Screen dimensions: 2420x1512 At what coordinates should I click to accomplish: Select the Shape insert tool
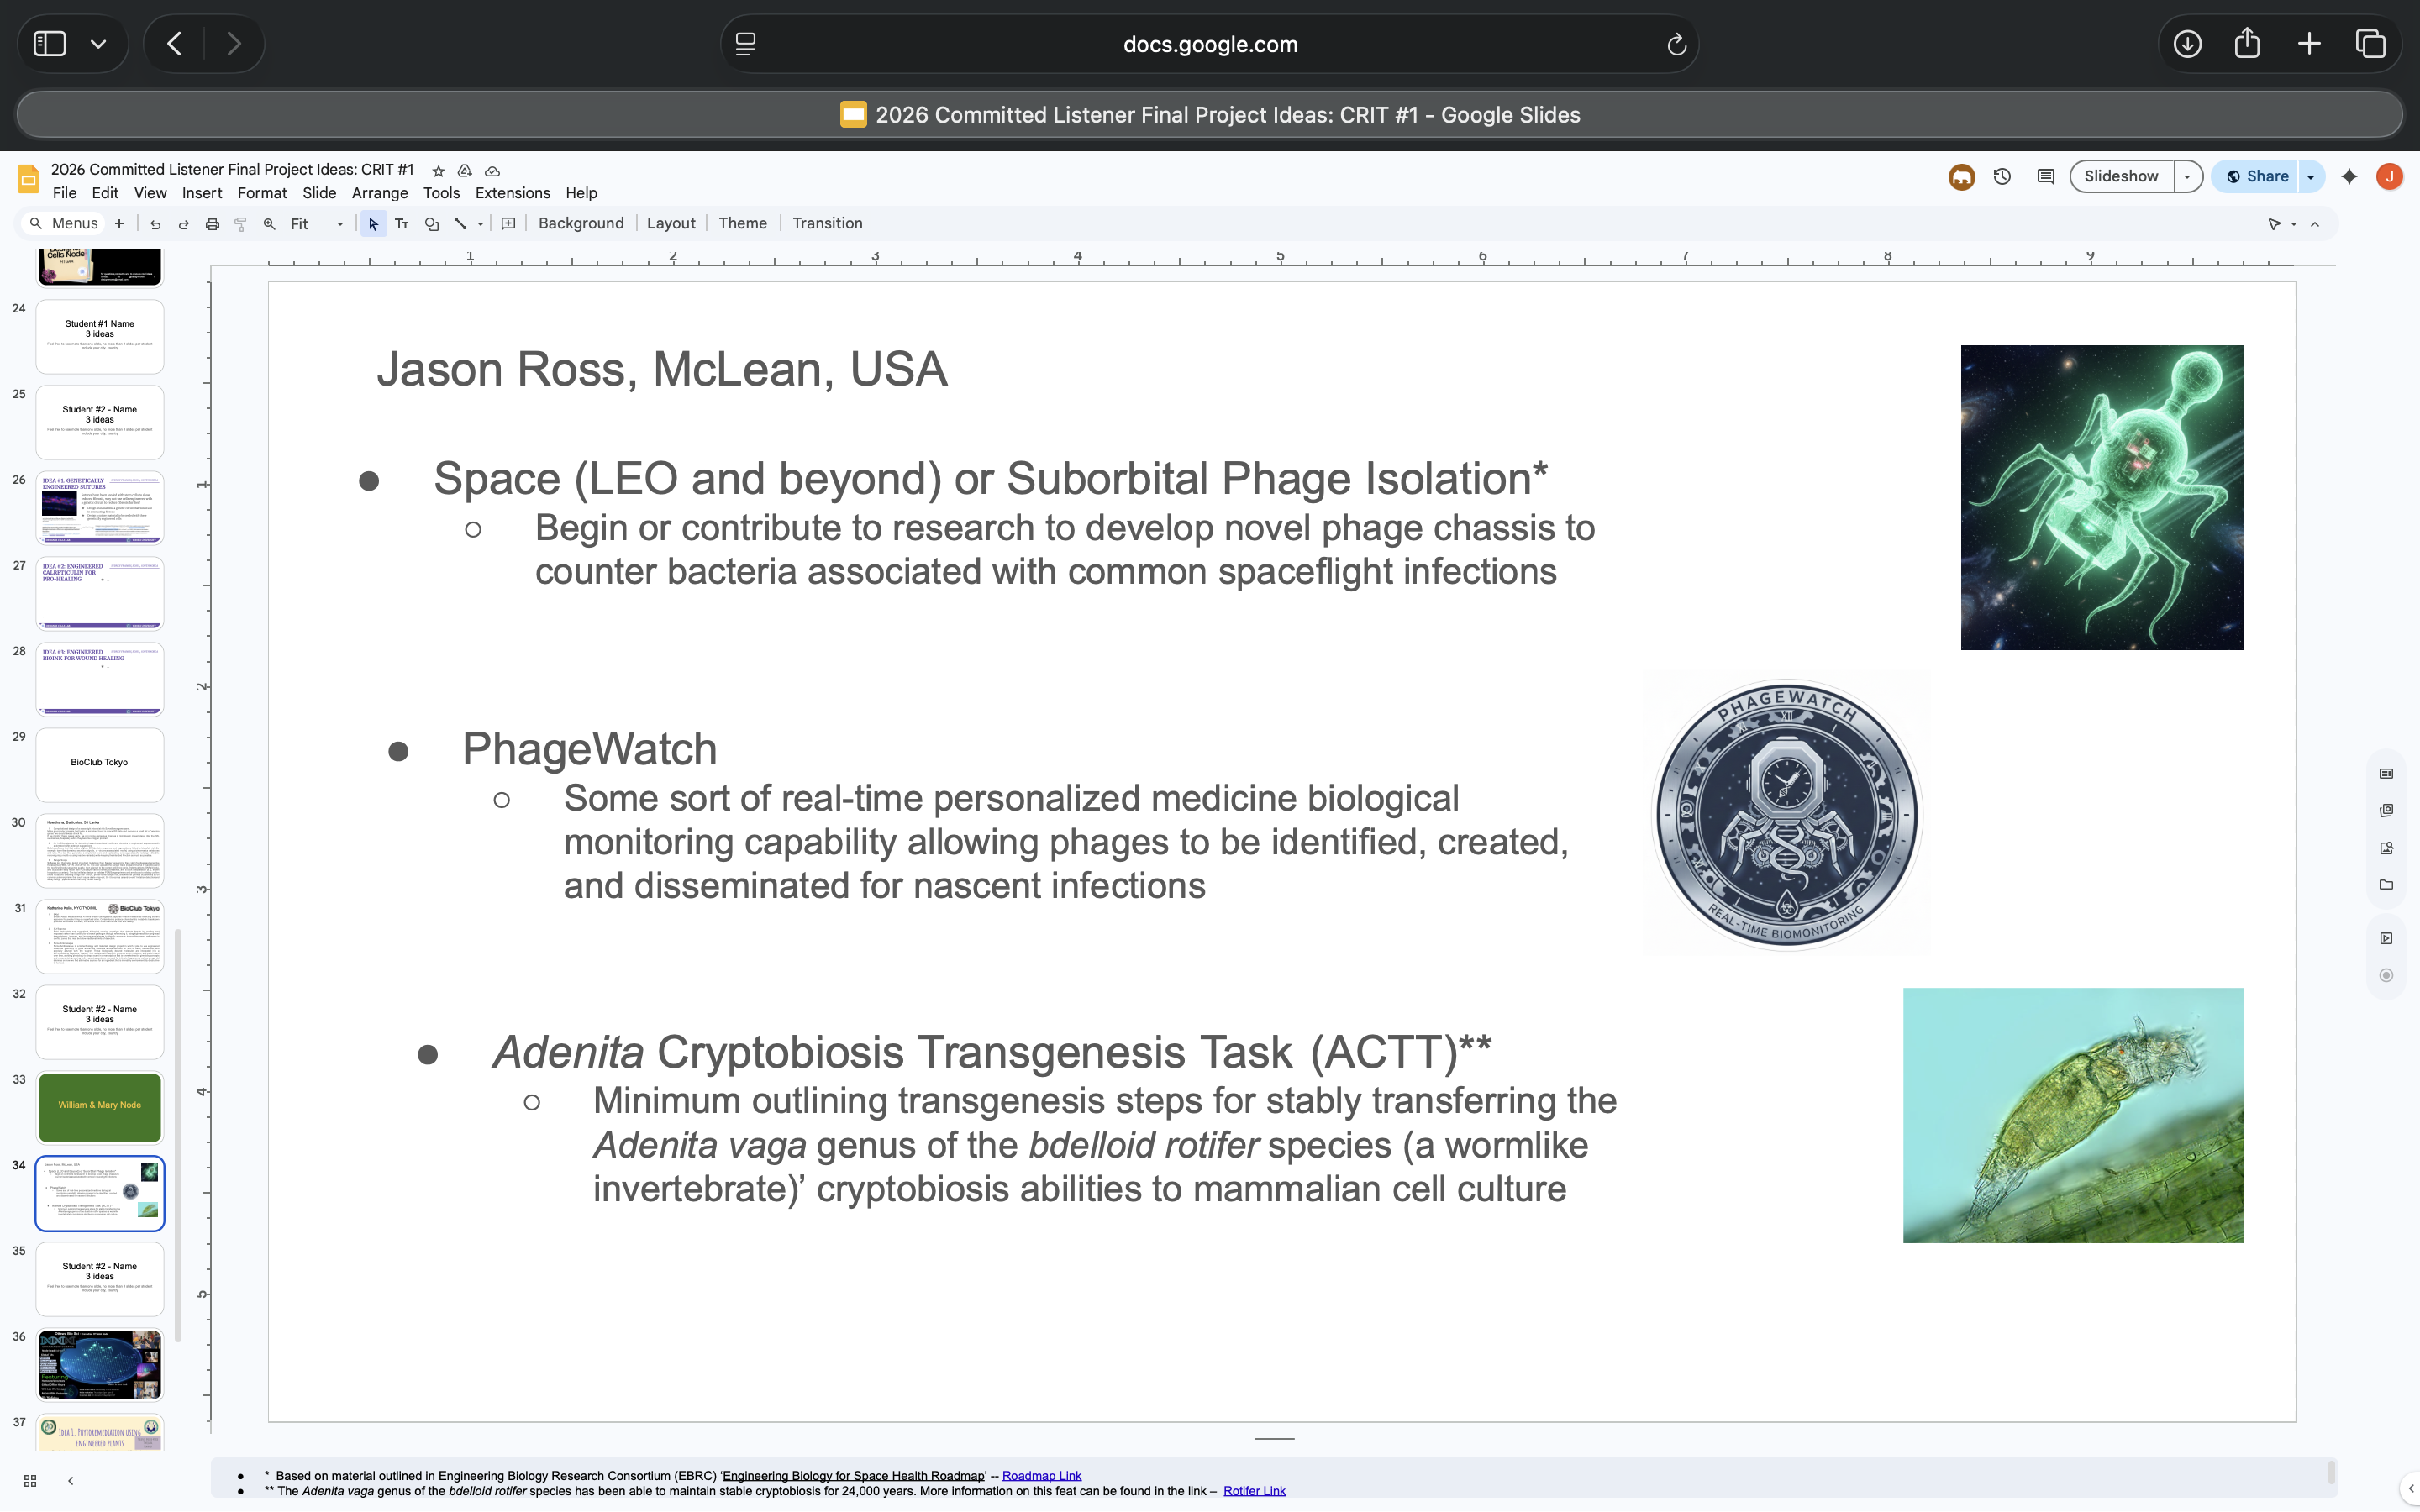click(431, 224)
